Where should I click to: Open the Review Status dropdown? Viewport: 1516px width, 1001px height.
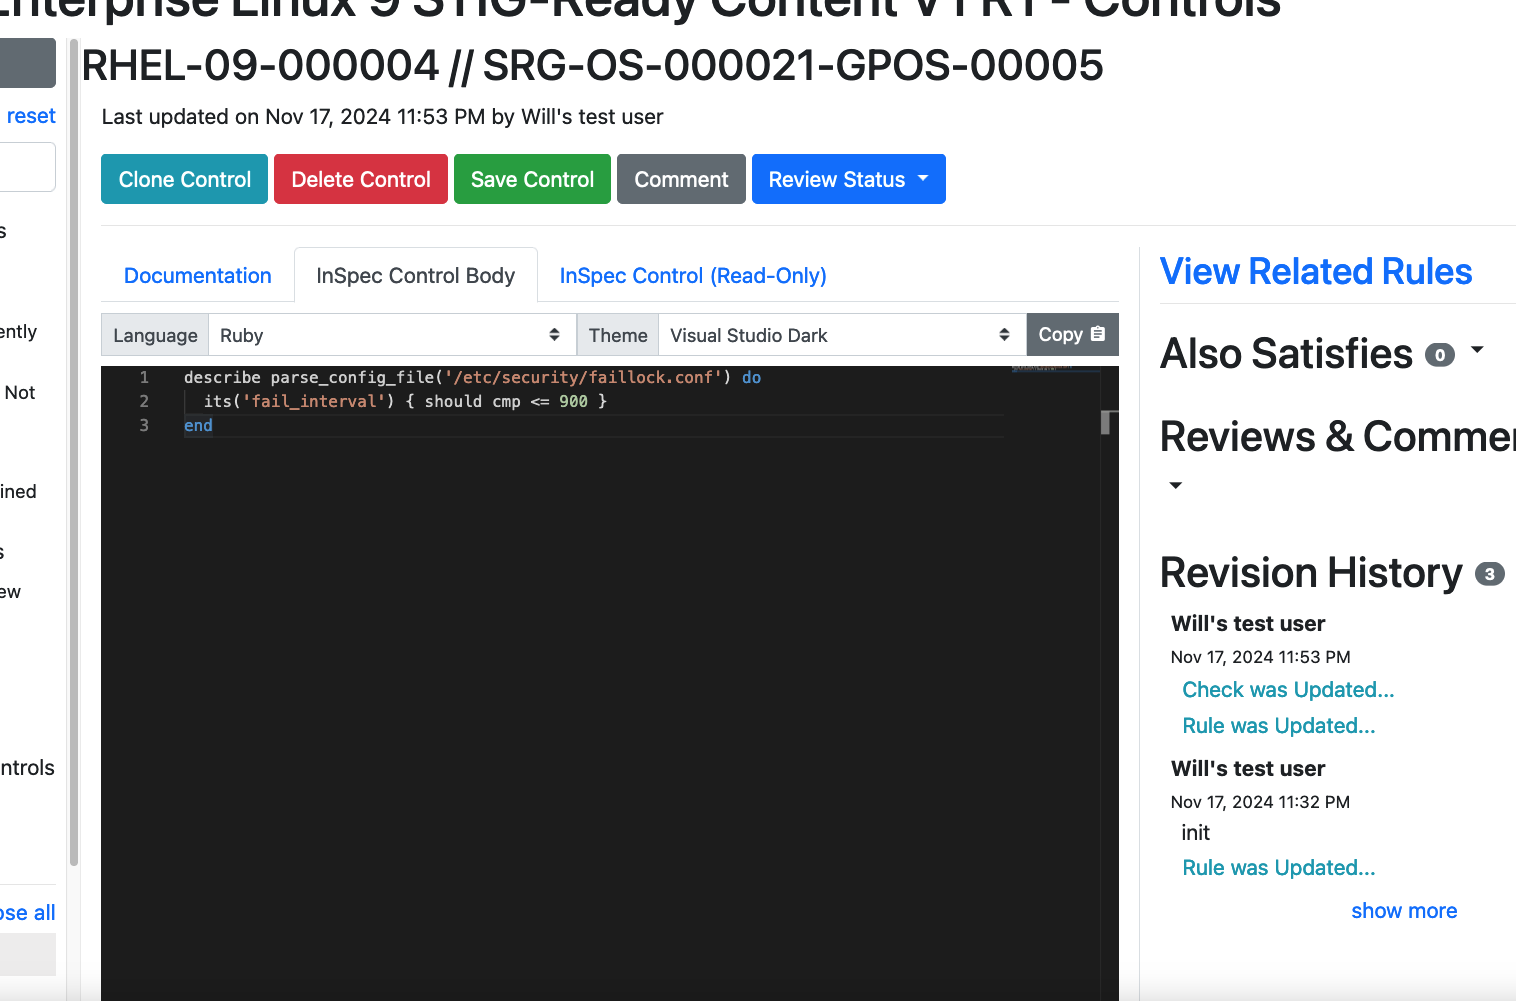tap(848, 179)
